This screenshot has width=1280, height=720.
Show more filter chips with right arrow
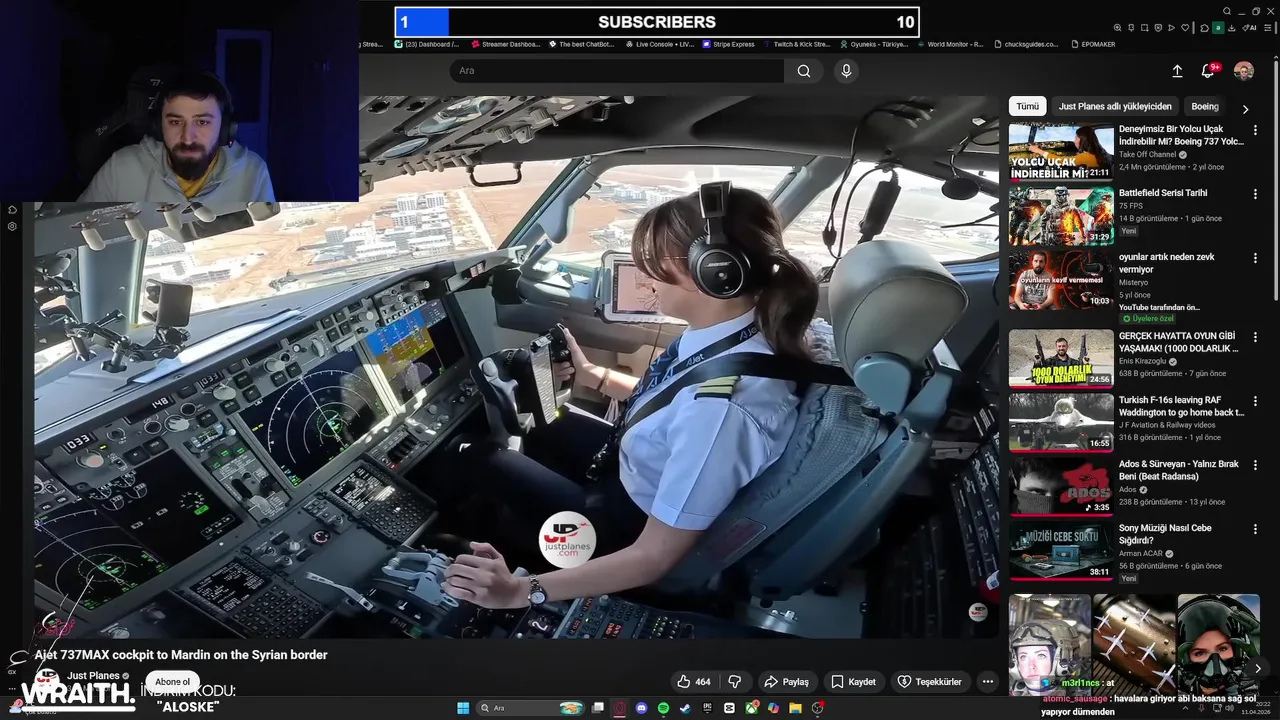1245,109
